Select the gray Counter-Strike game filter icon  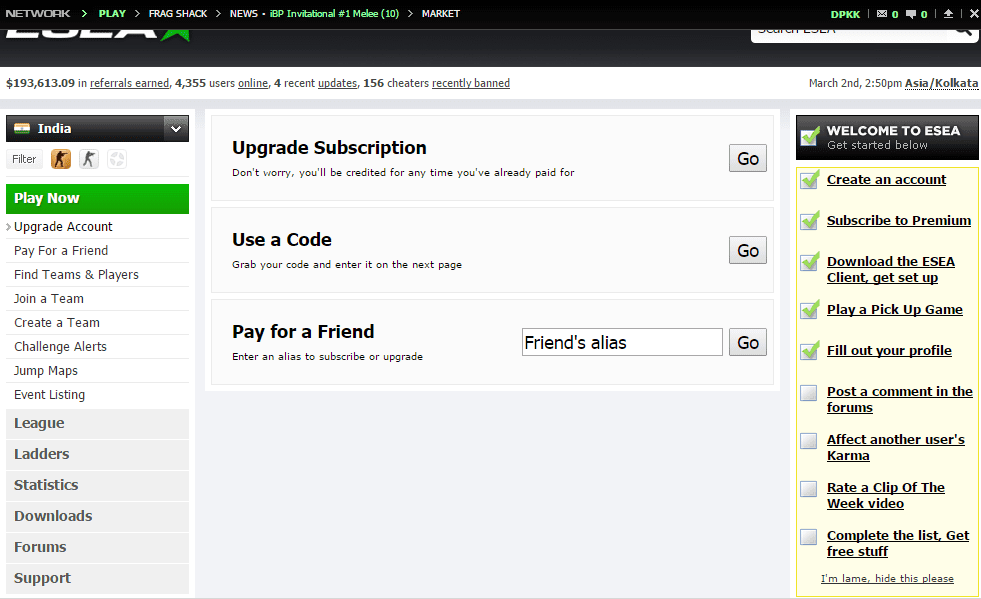[x=89, y=159]
